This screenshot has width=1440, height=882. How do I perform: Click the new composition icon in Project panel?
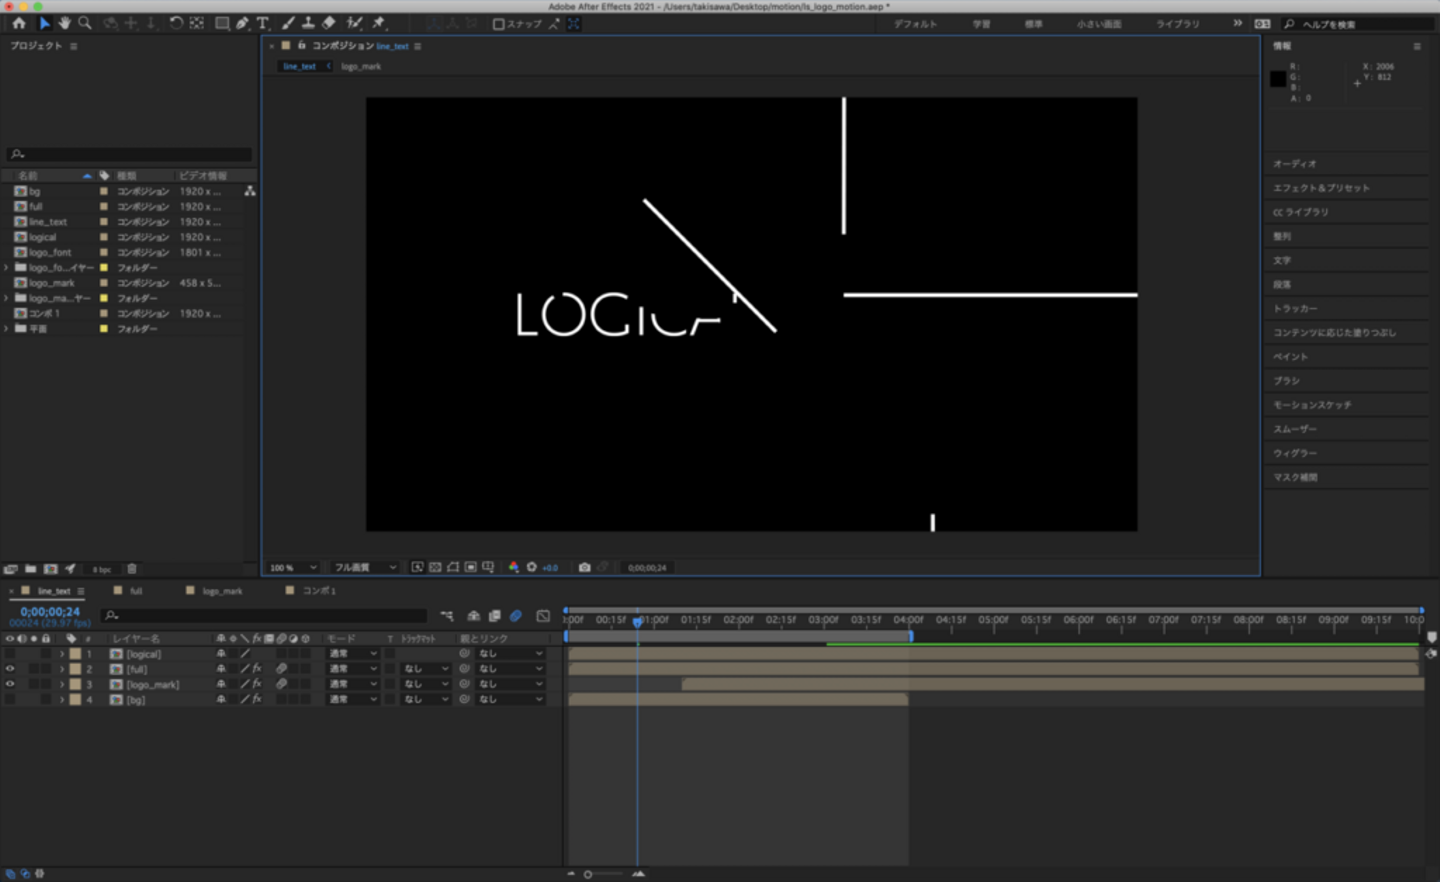pyautogui.click(x=50, y=569)
